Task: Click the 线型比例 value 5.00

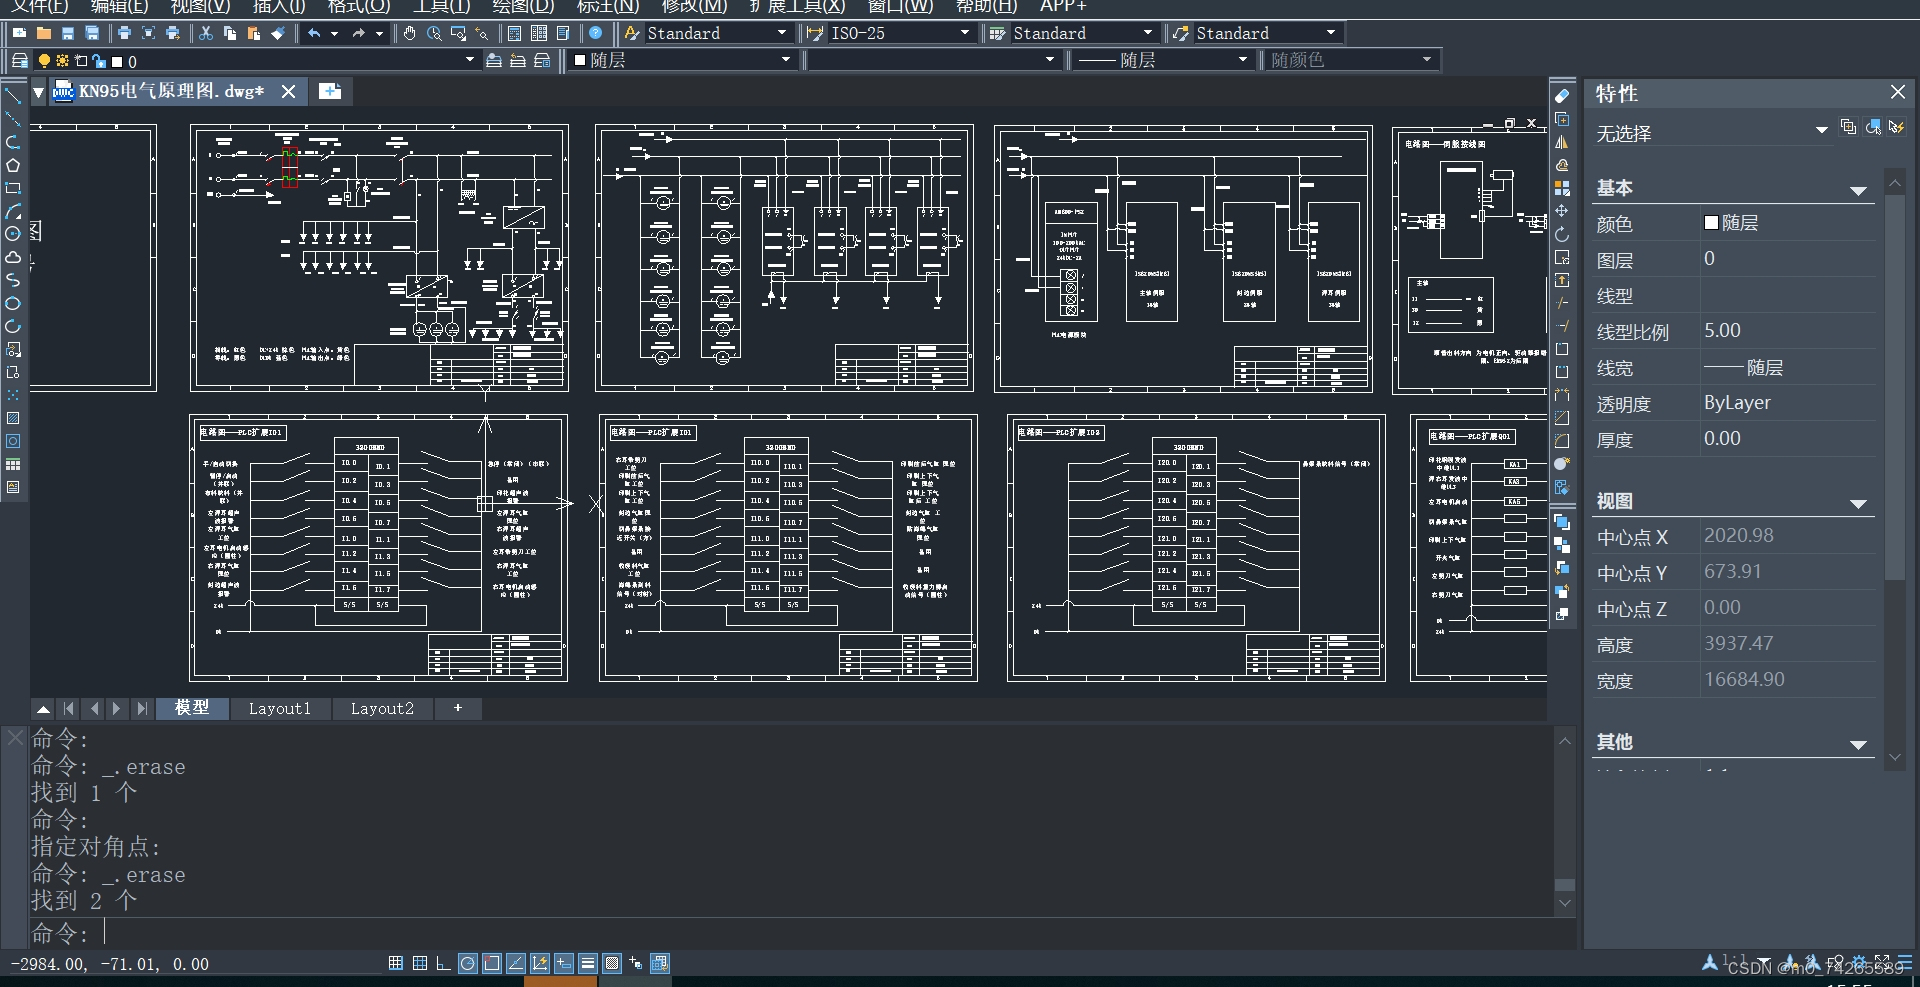Action: click(1788, 331)
